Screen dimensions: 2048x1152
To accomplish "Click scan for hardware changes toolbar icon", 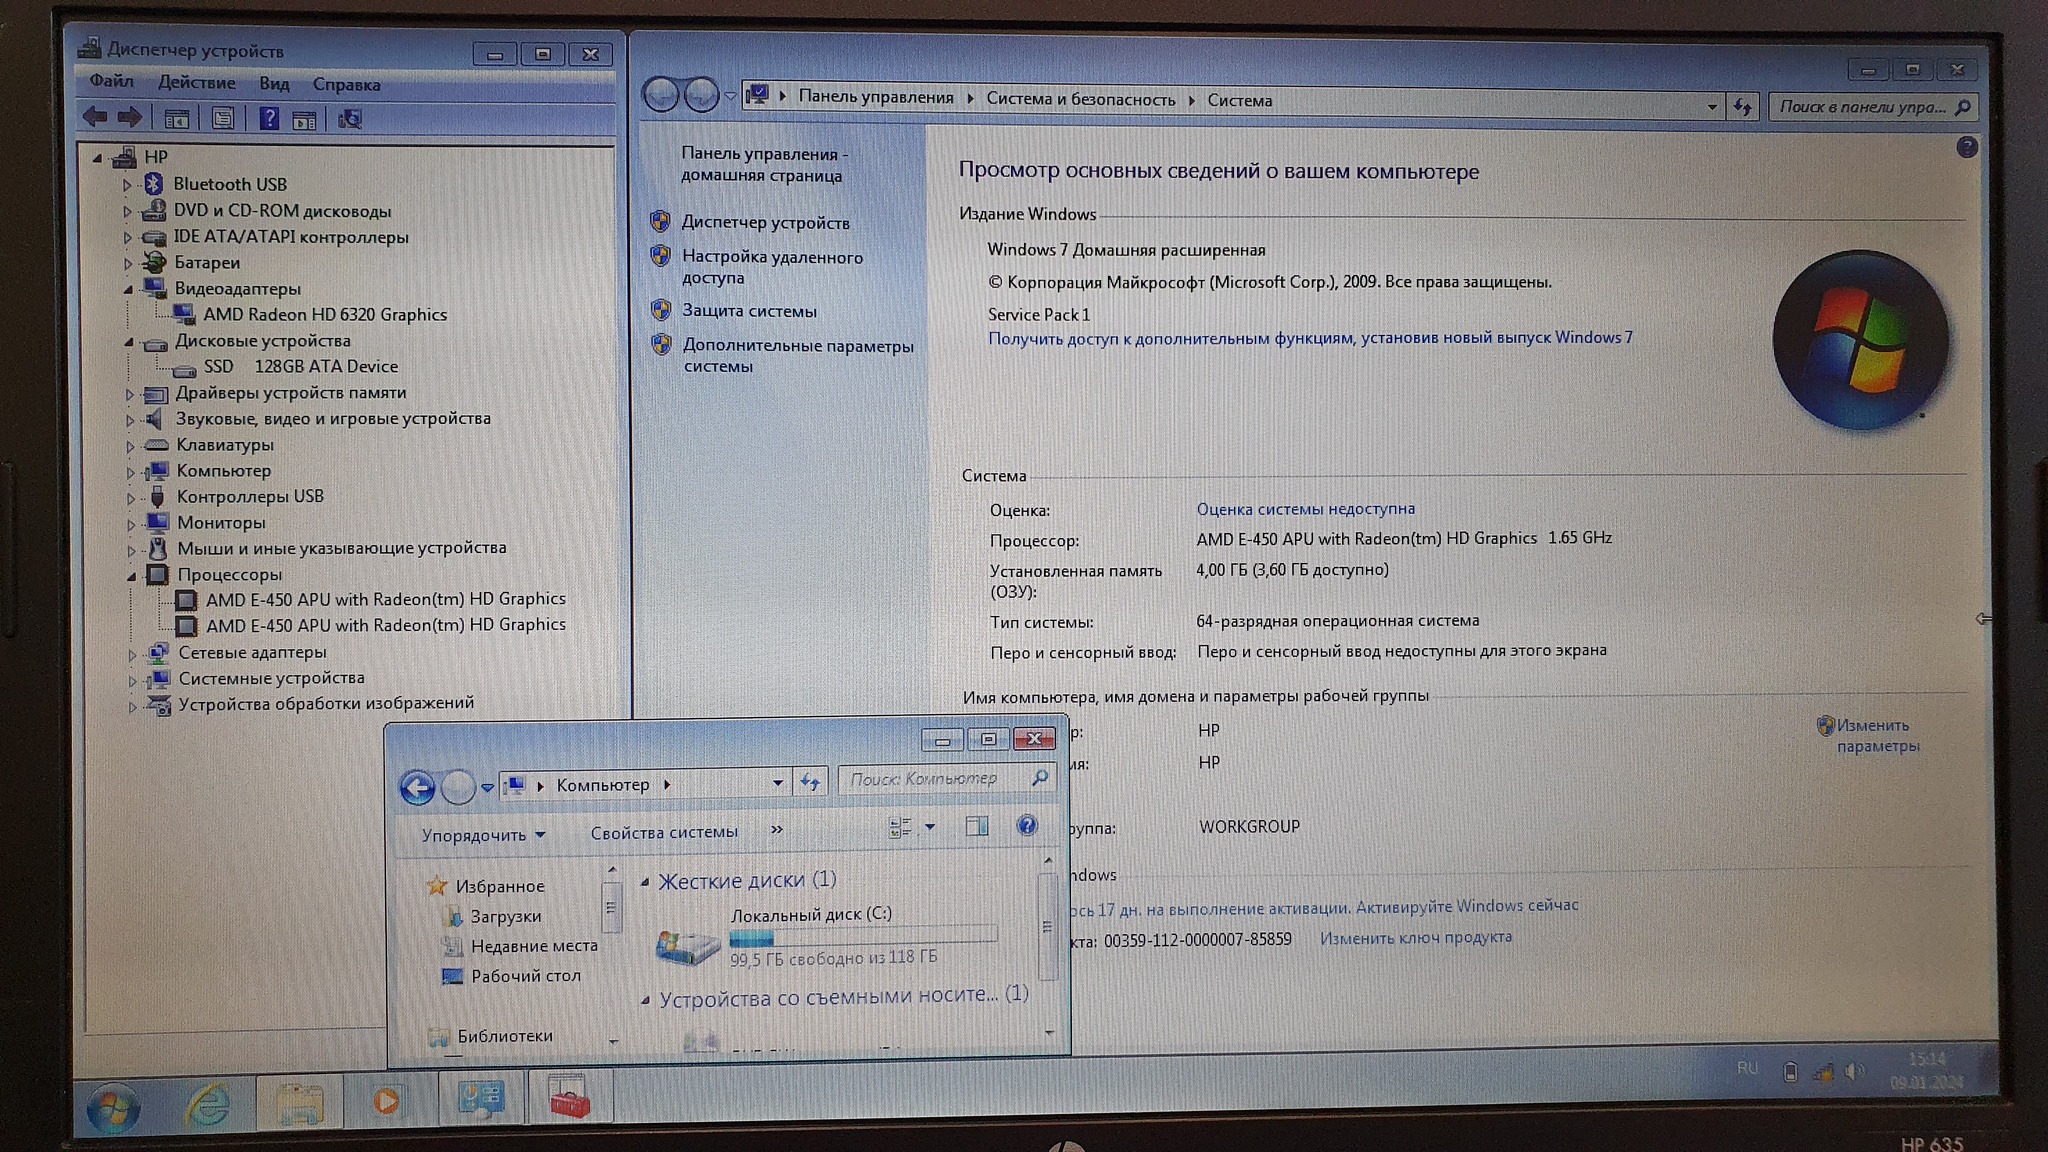I will [x=349, y=119].
